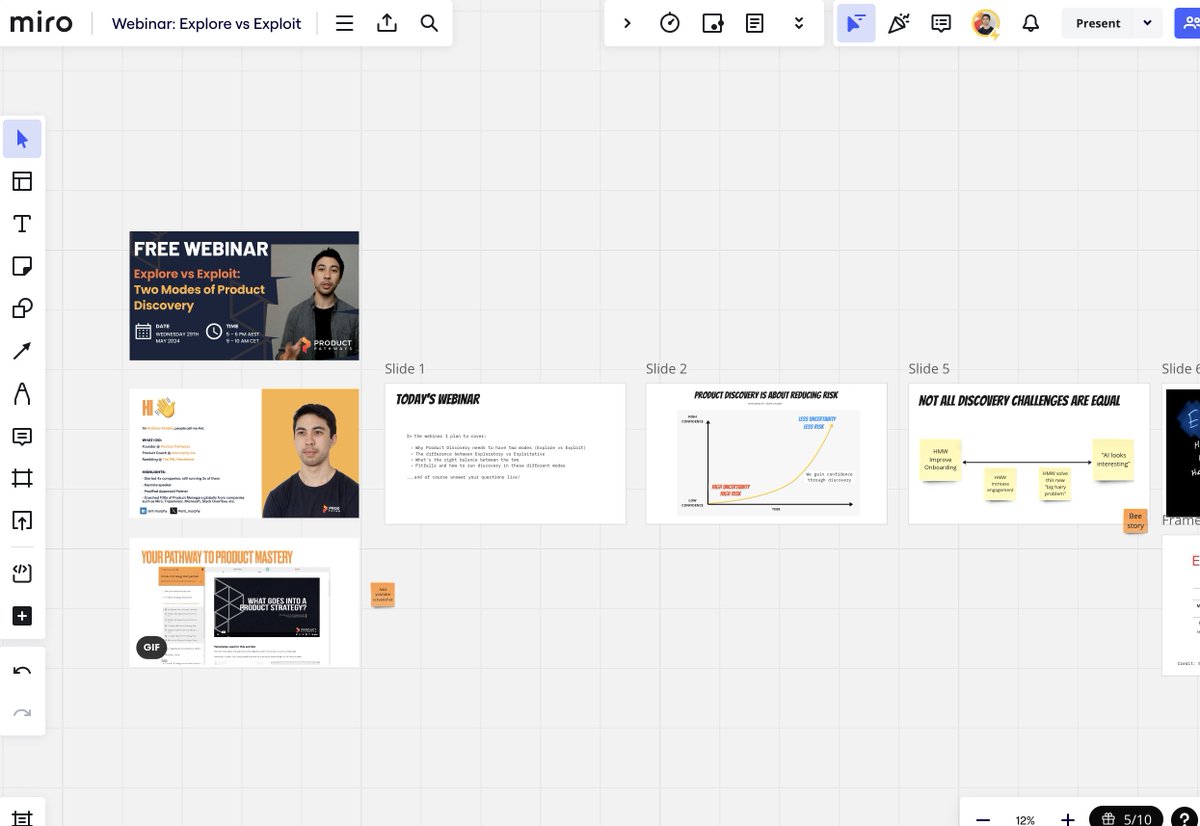Zoom in with the plus control

(1067, 819)
